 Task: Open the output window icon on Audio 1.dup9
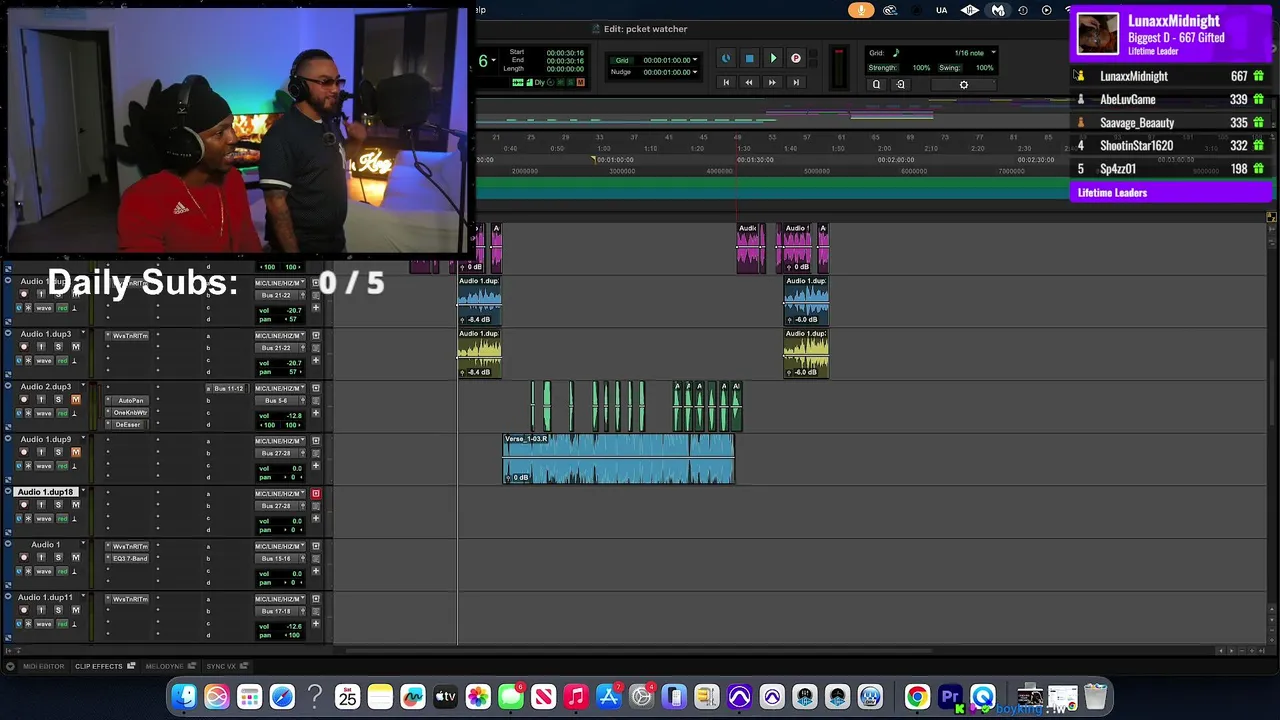point(316,441)
